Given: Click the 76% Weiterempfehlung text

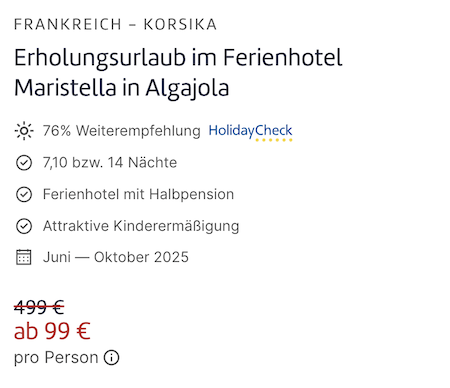Looking at the screenshot, I should click(122, 131).
